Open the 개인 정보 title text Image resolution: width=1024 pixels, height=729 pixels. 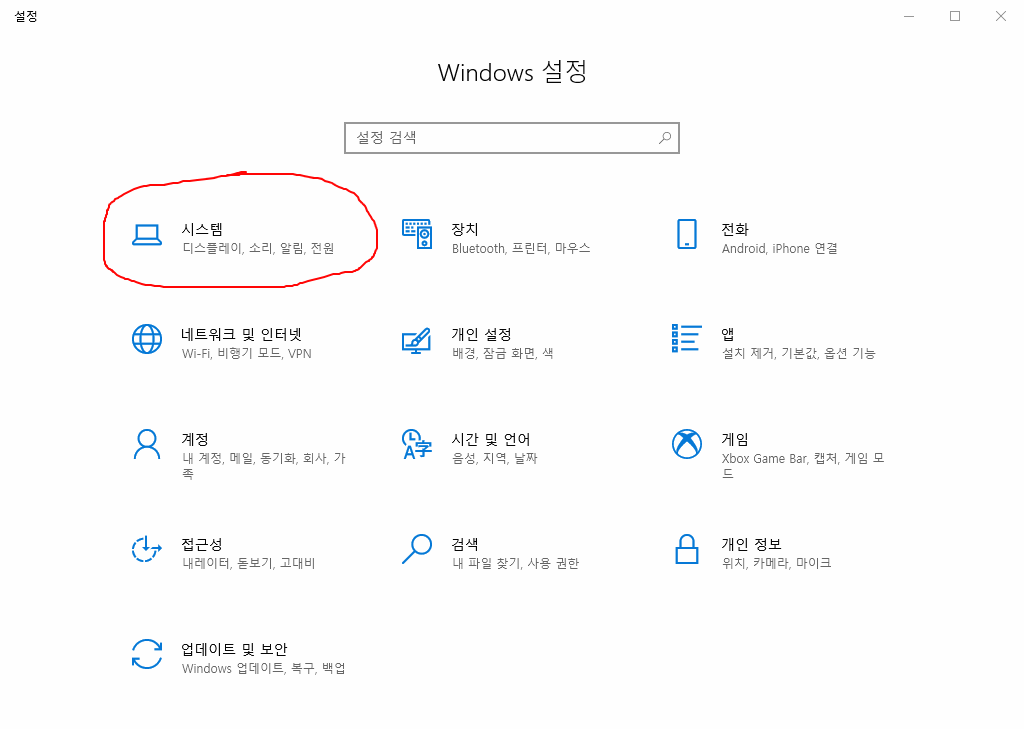pos(751,544)
